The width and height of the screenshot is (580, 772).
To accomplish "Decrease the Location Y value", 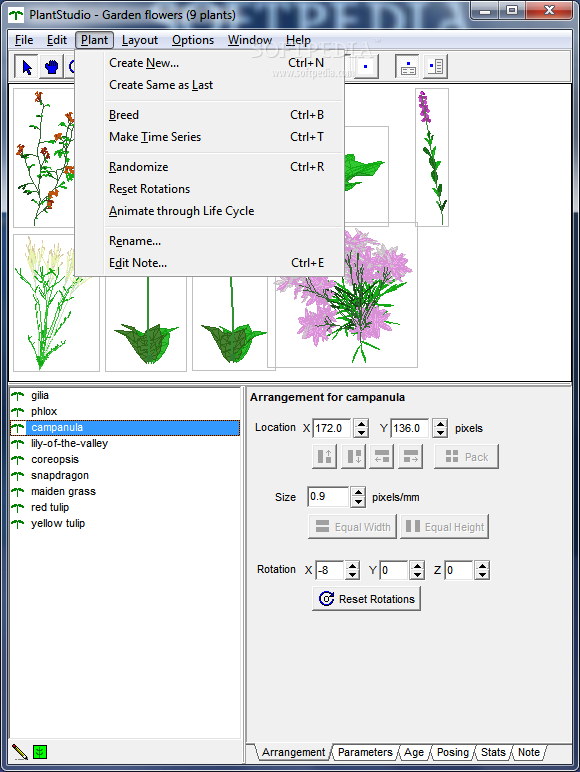I will click(440, 433).
